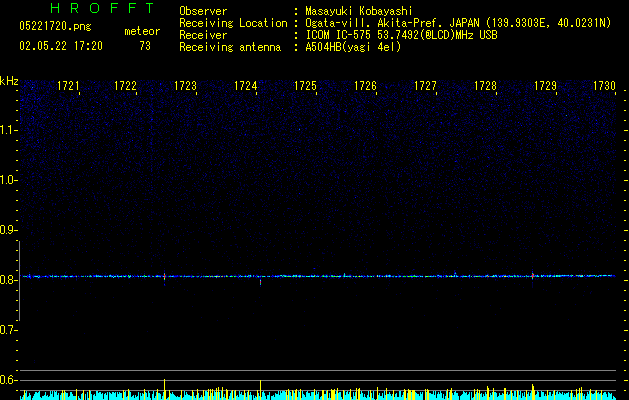Click the kHz axis unit label

tap(9, 81)
